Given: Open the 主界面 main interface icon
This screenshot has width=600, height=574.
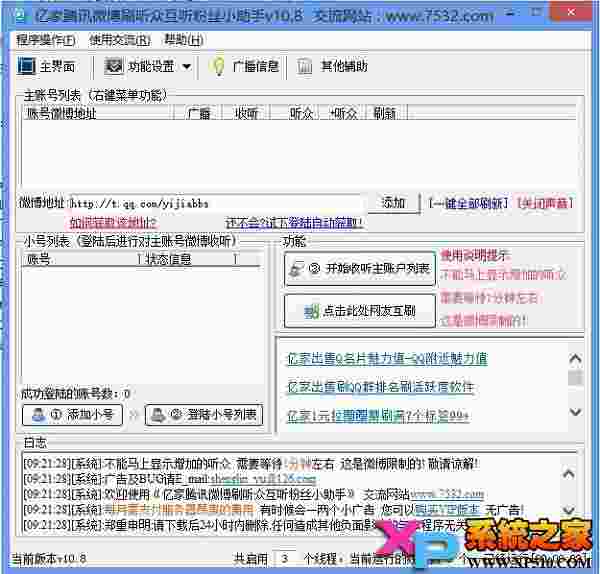Looking at the screenshot, I should coord(26,66).
